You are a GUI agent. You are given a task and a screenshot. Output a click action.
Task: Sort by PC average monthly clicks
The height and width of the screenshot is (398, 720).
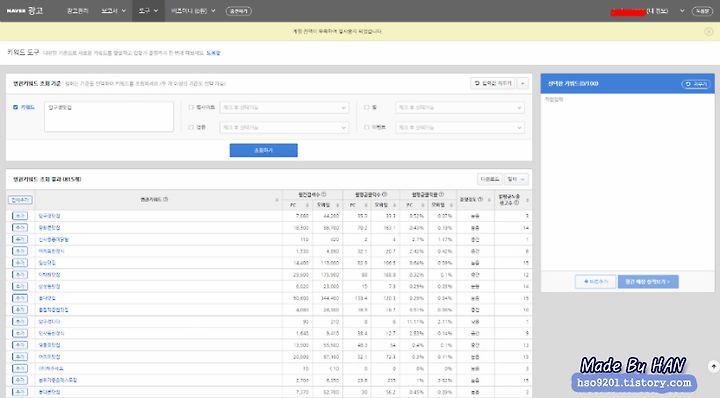366,205
